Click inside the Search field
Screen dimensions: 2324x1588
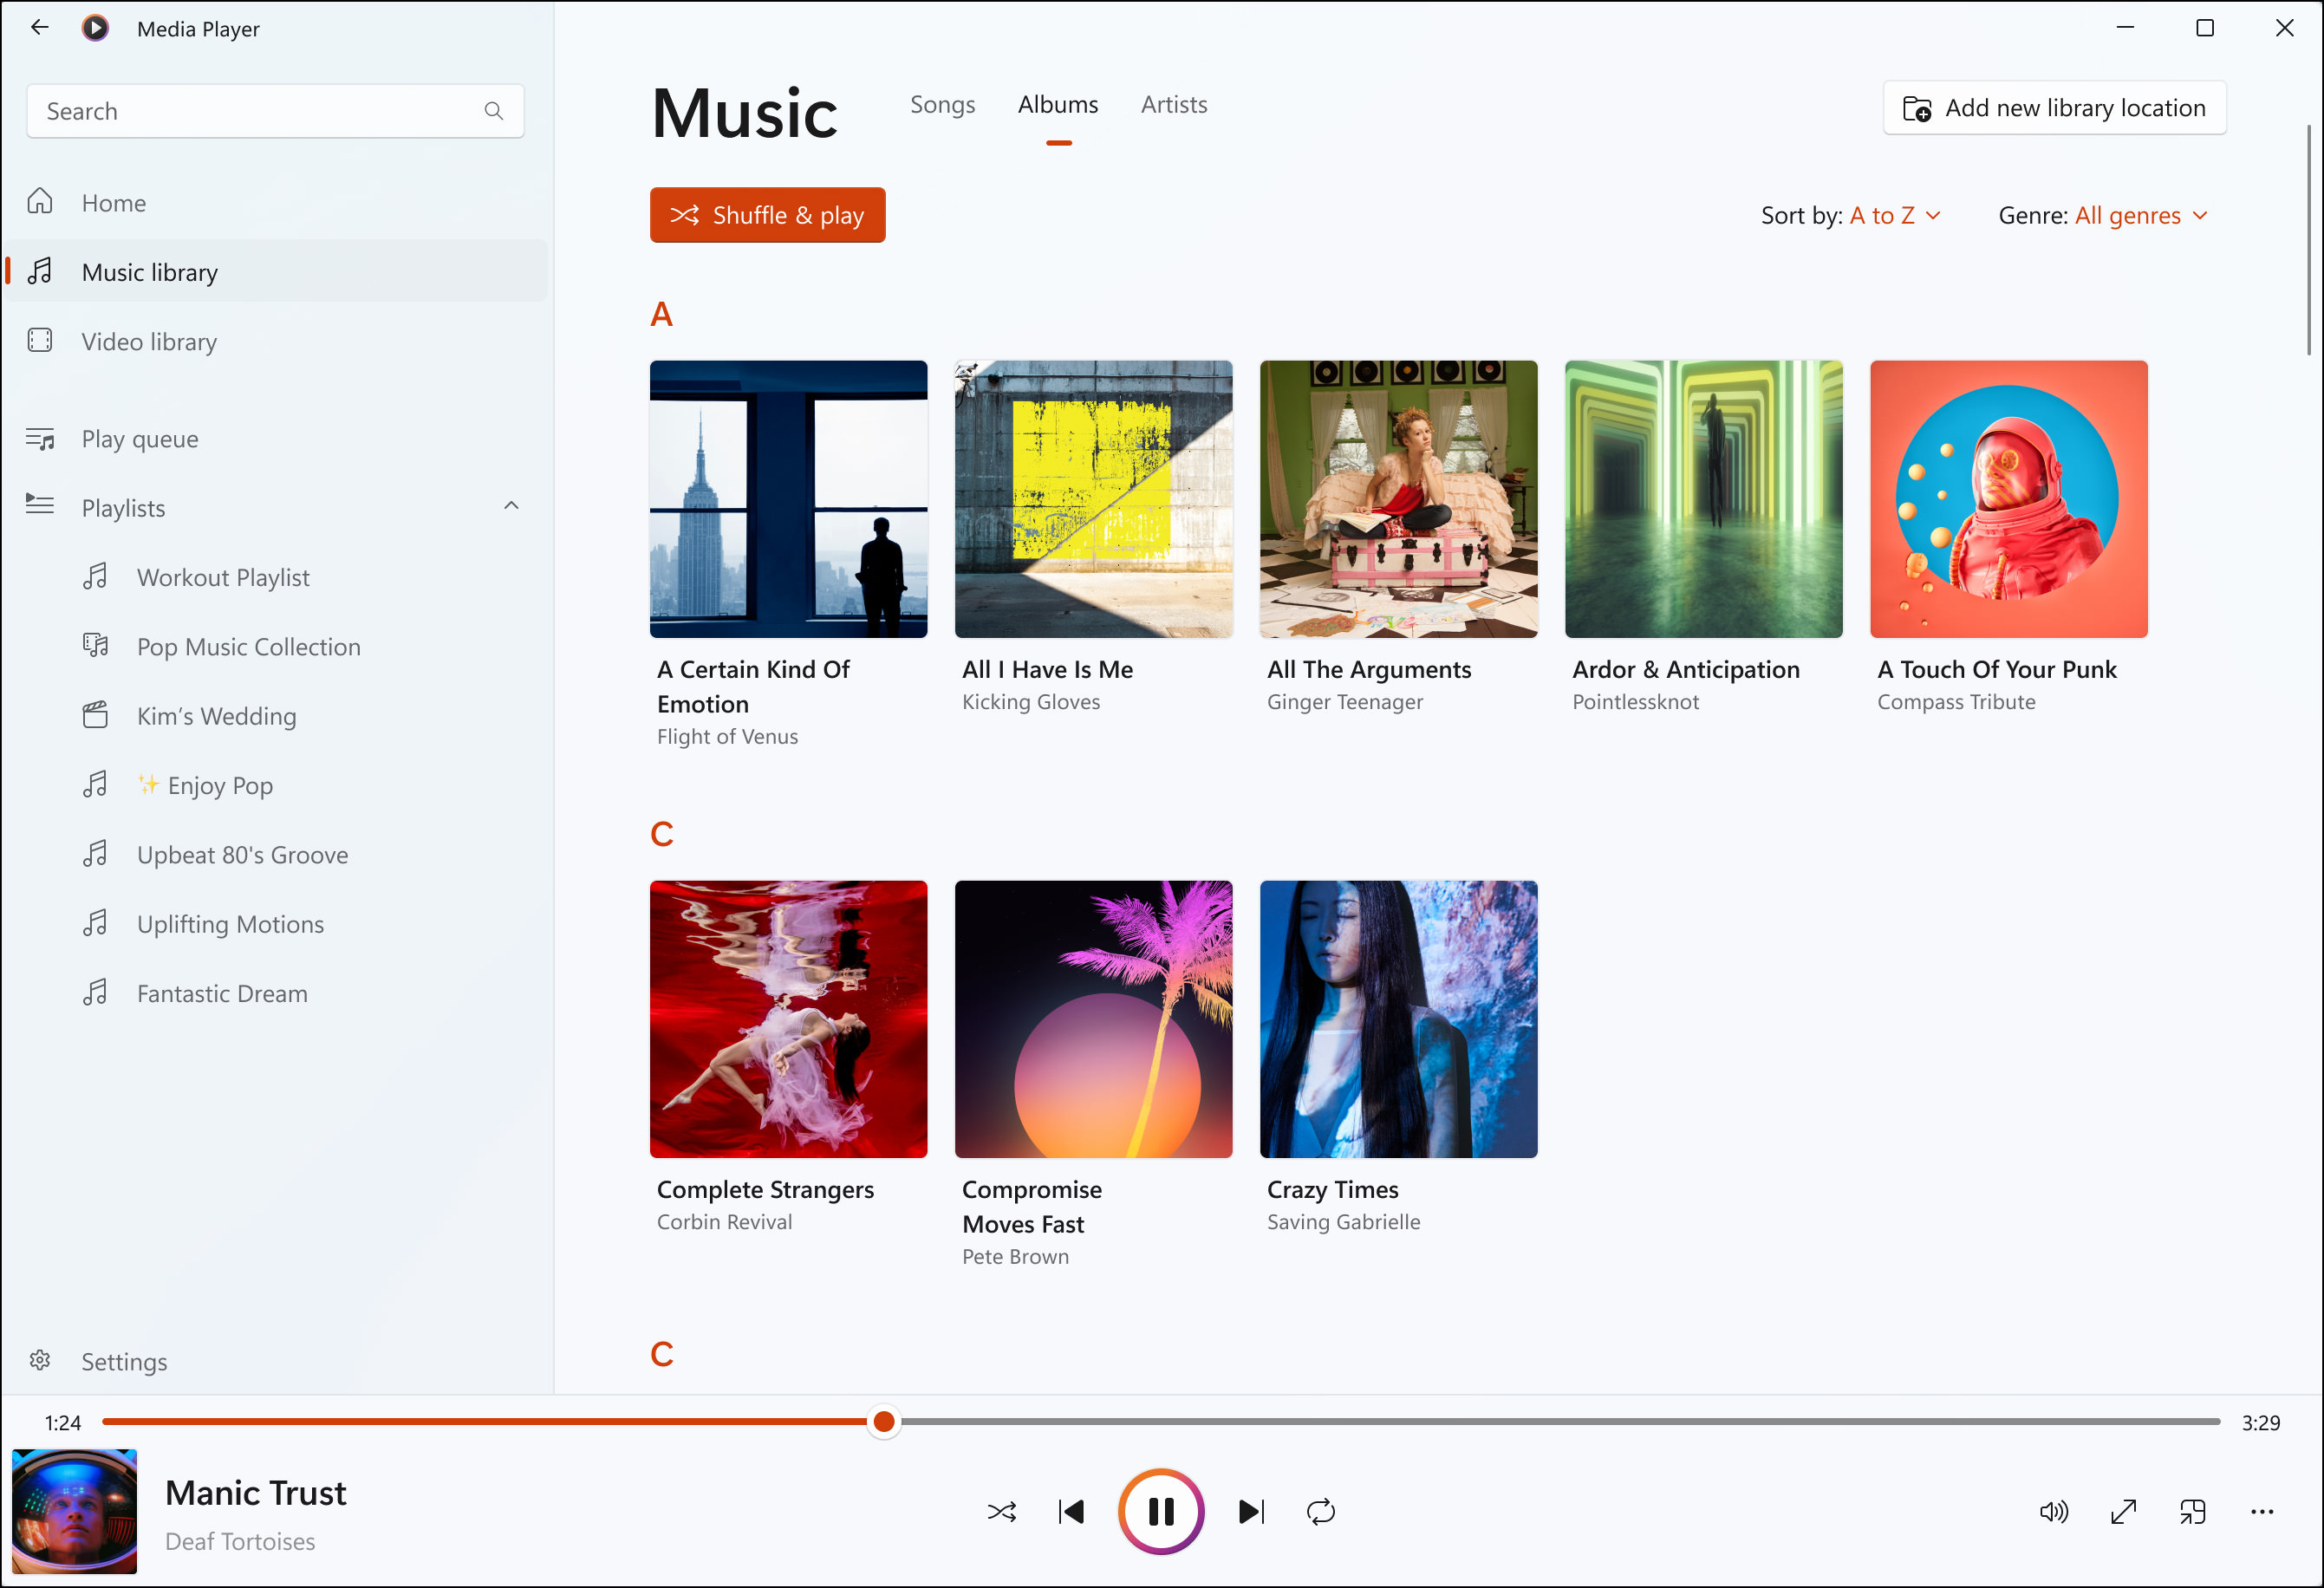[x=275, y=111]
